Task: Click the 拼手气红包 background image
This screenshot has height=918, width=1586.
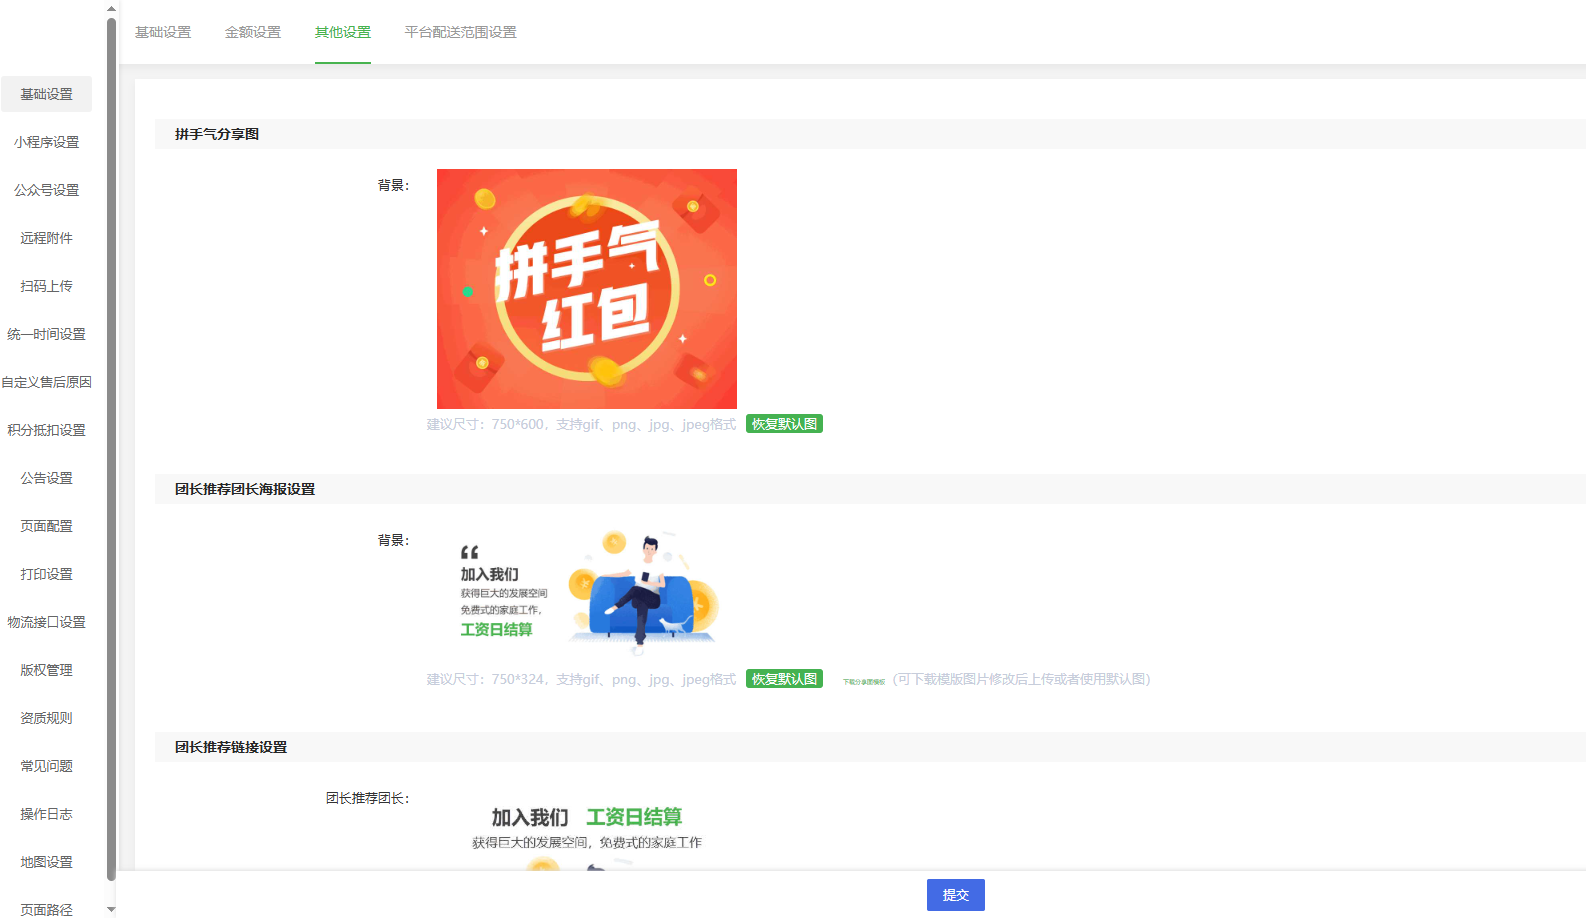Action: point(586,288)
